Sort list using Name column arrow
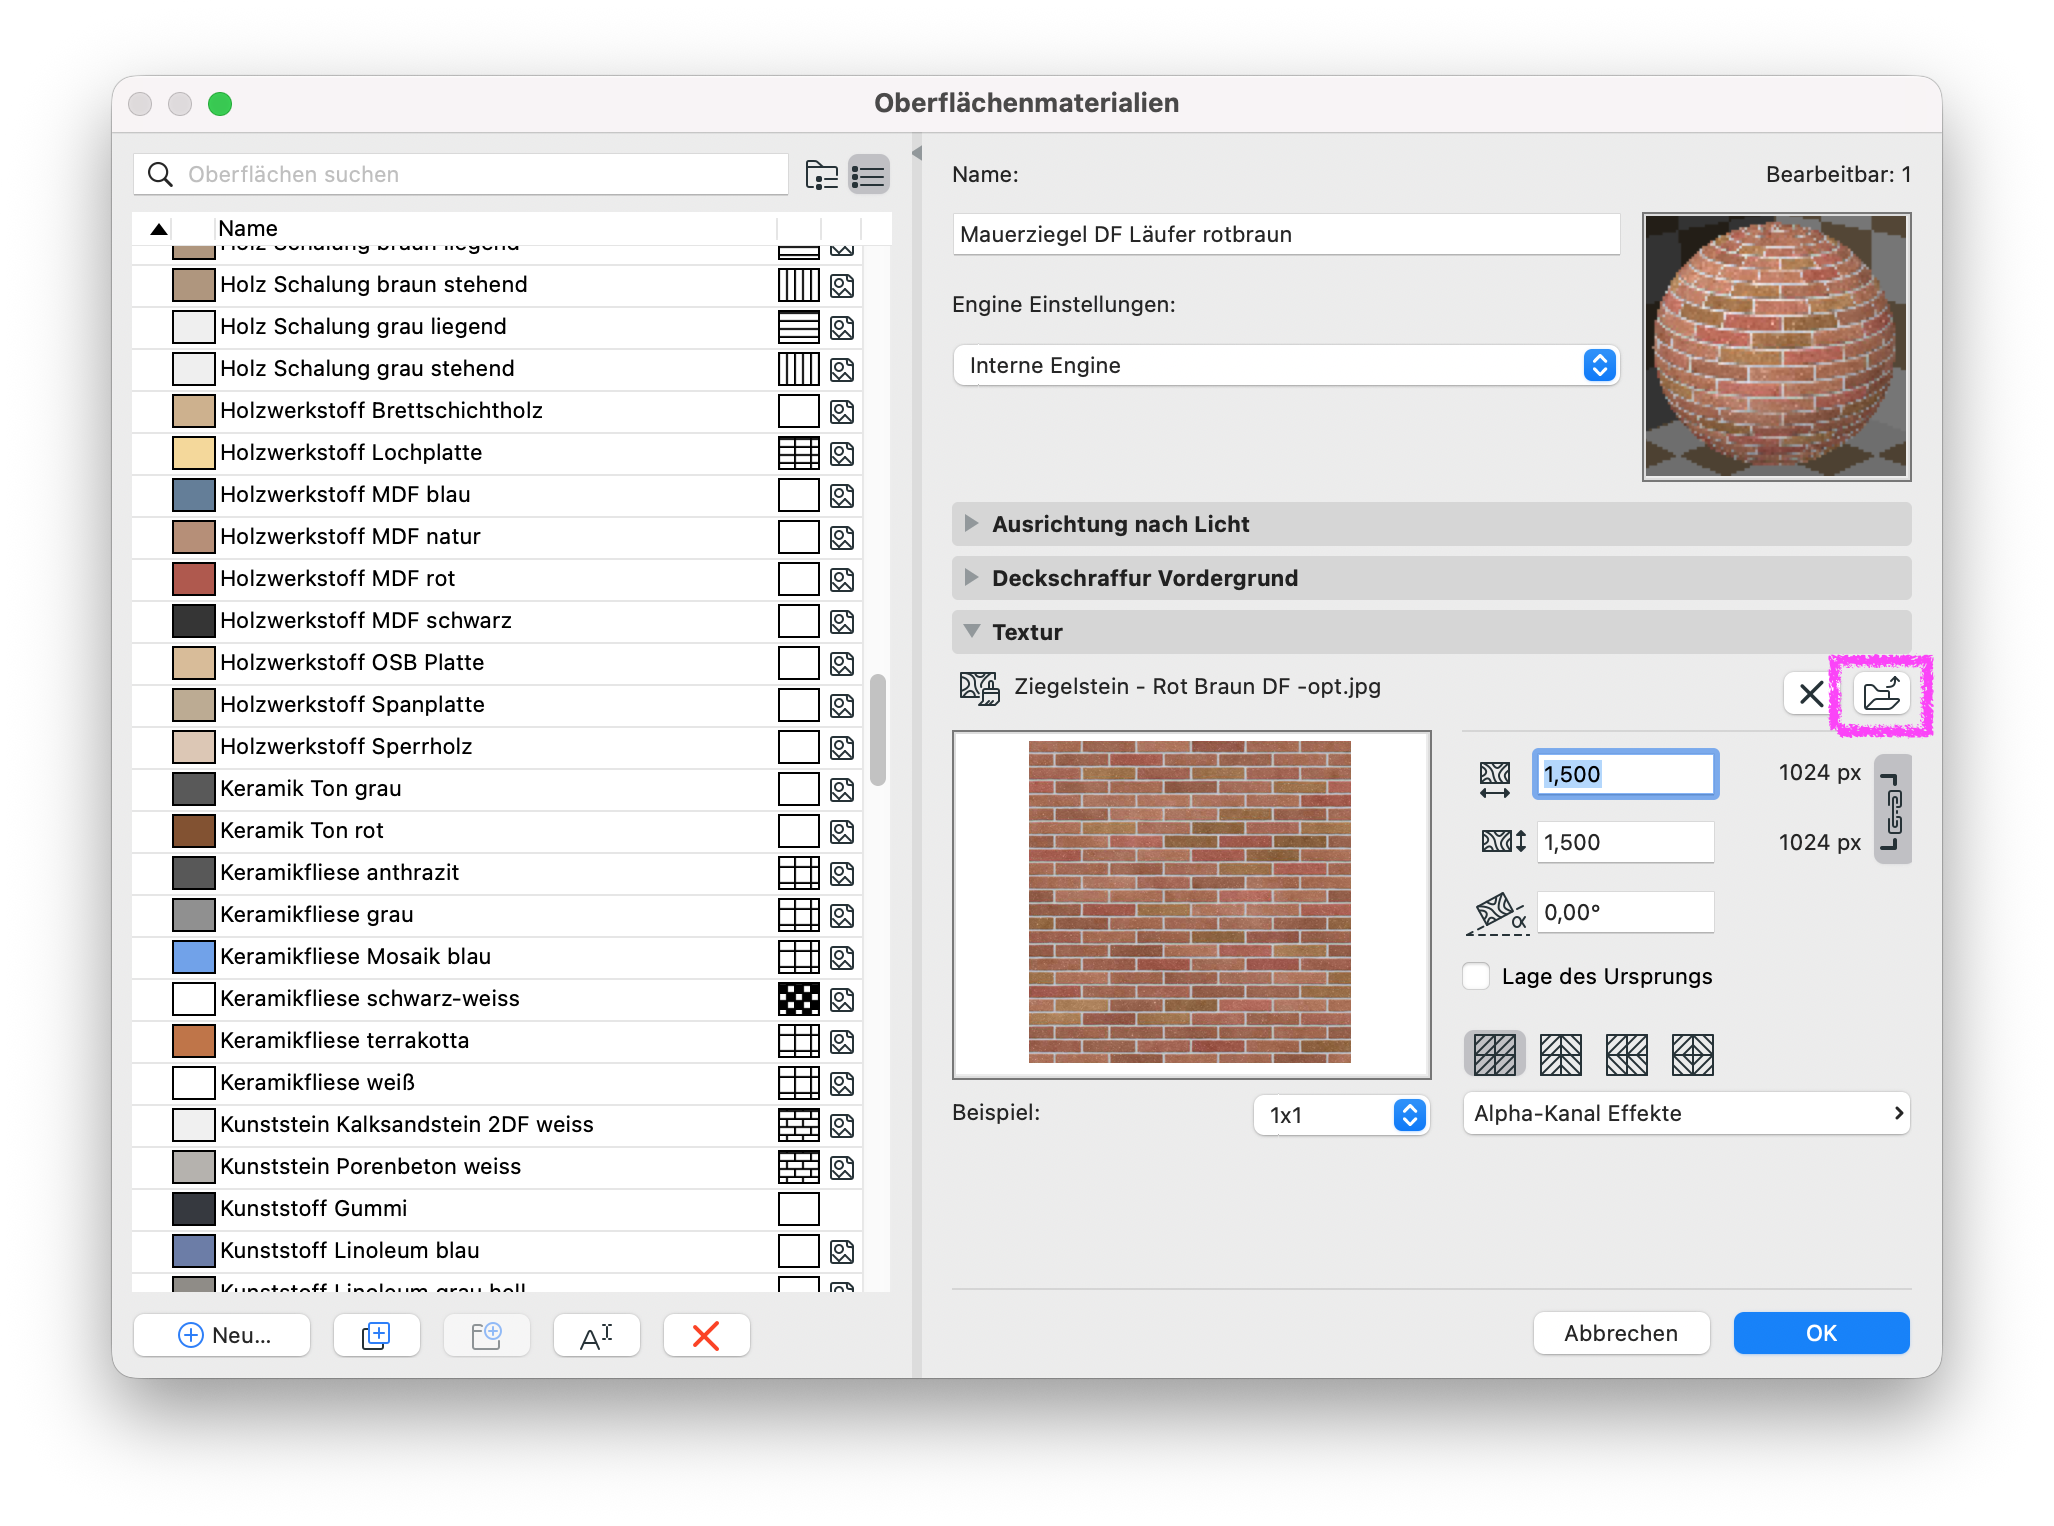This screenshot has width=2054, height=1526. [158, 229]
